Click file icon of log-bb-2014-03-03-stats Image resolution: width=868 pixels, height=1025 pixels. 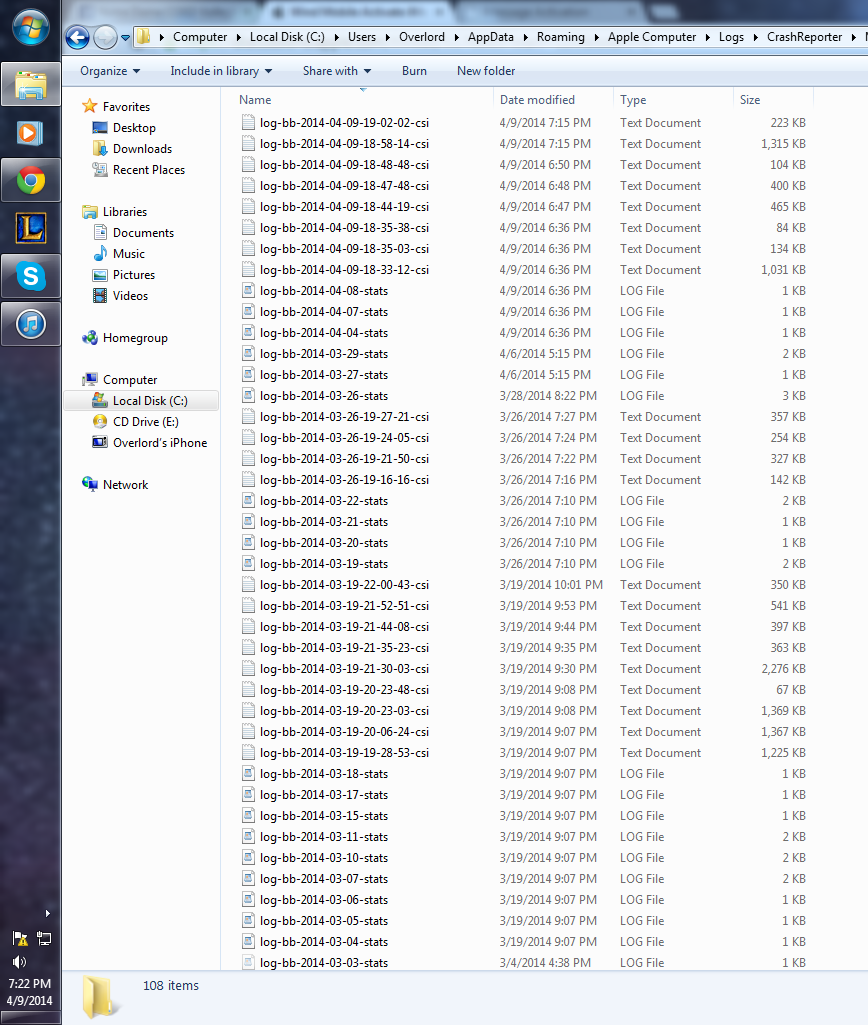coord(248,962)
